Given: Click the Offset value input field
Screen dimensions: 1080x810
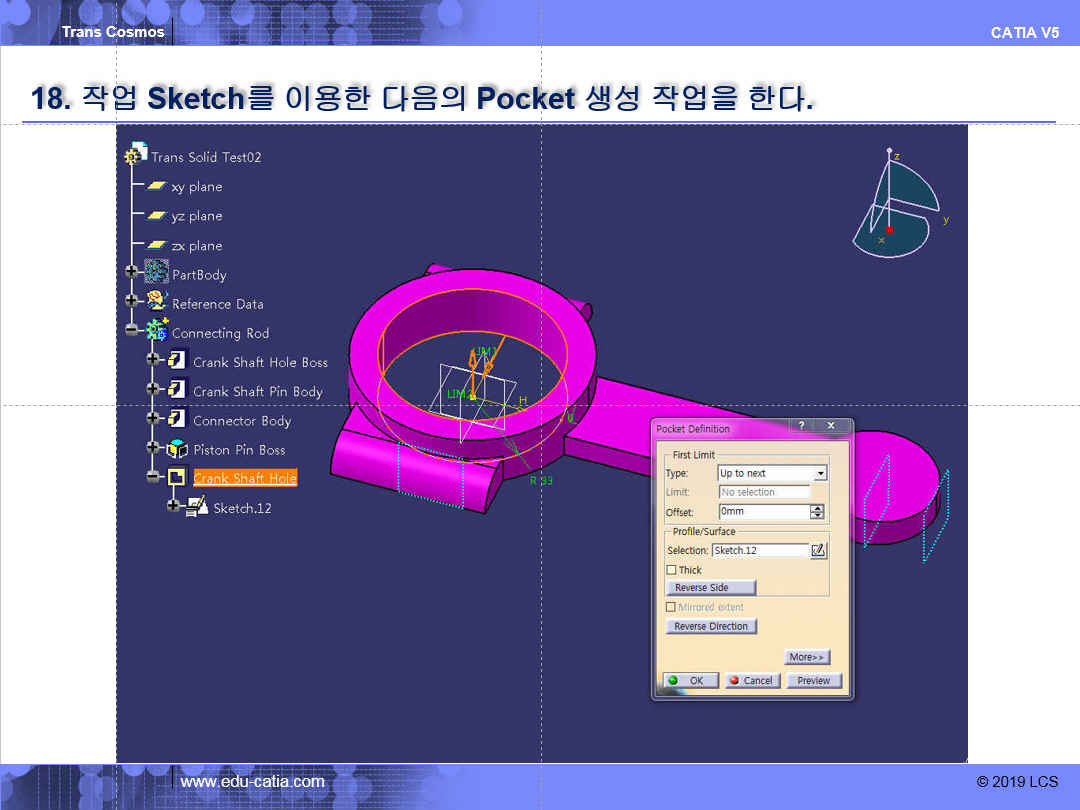Looking at the screenshot, I should pos(763,512).
